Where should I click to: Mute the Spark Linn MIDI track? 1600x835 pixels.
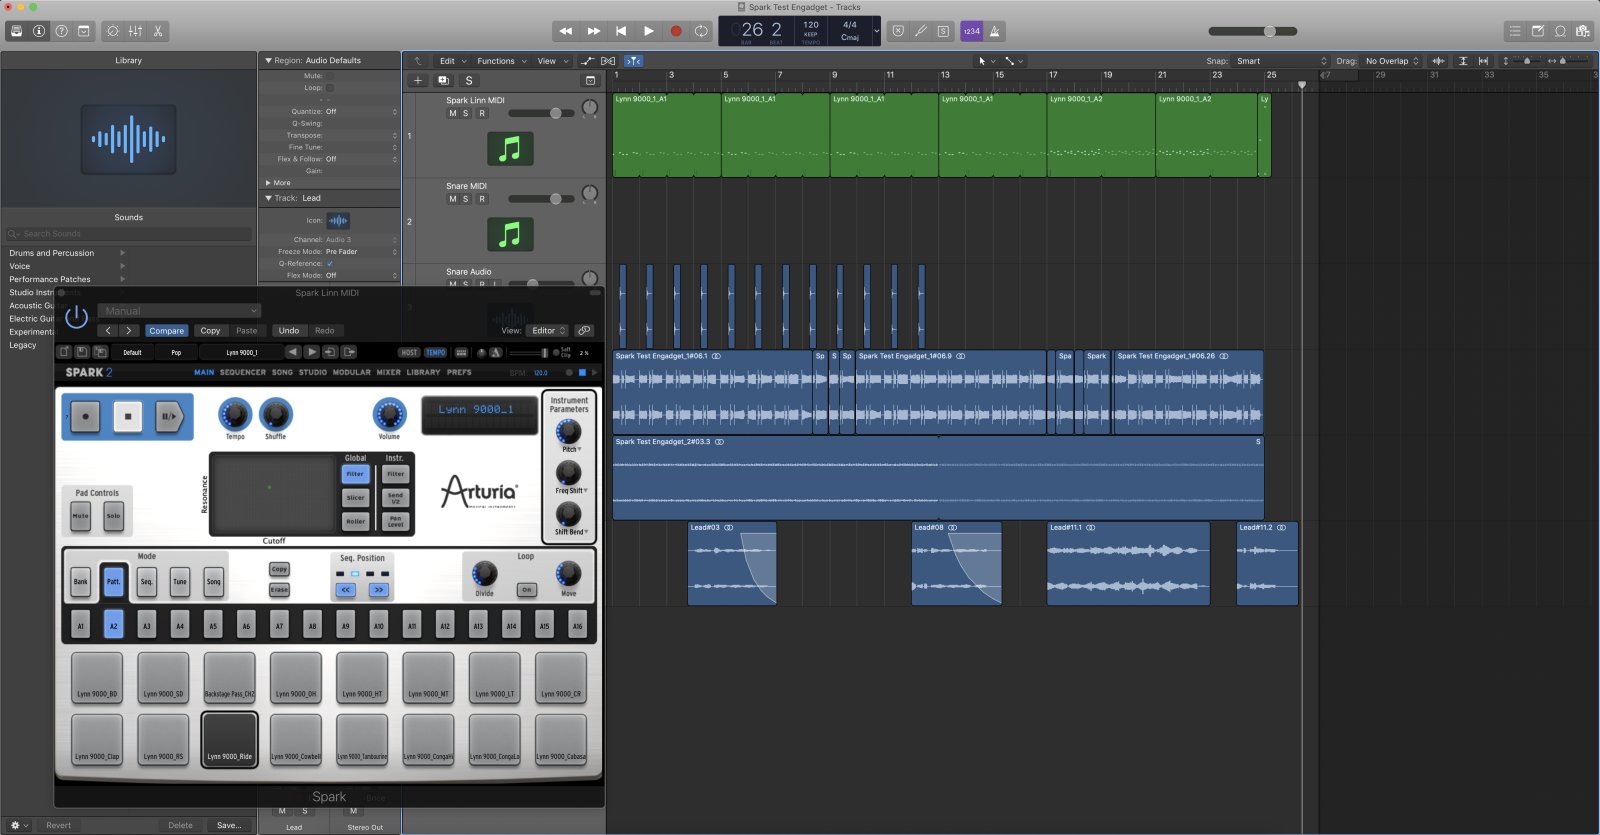(x=452, y=114)
